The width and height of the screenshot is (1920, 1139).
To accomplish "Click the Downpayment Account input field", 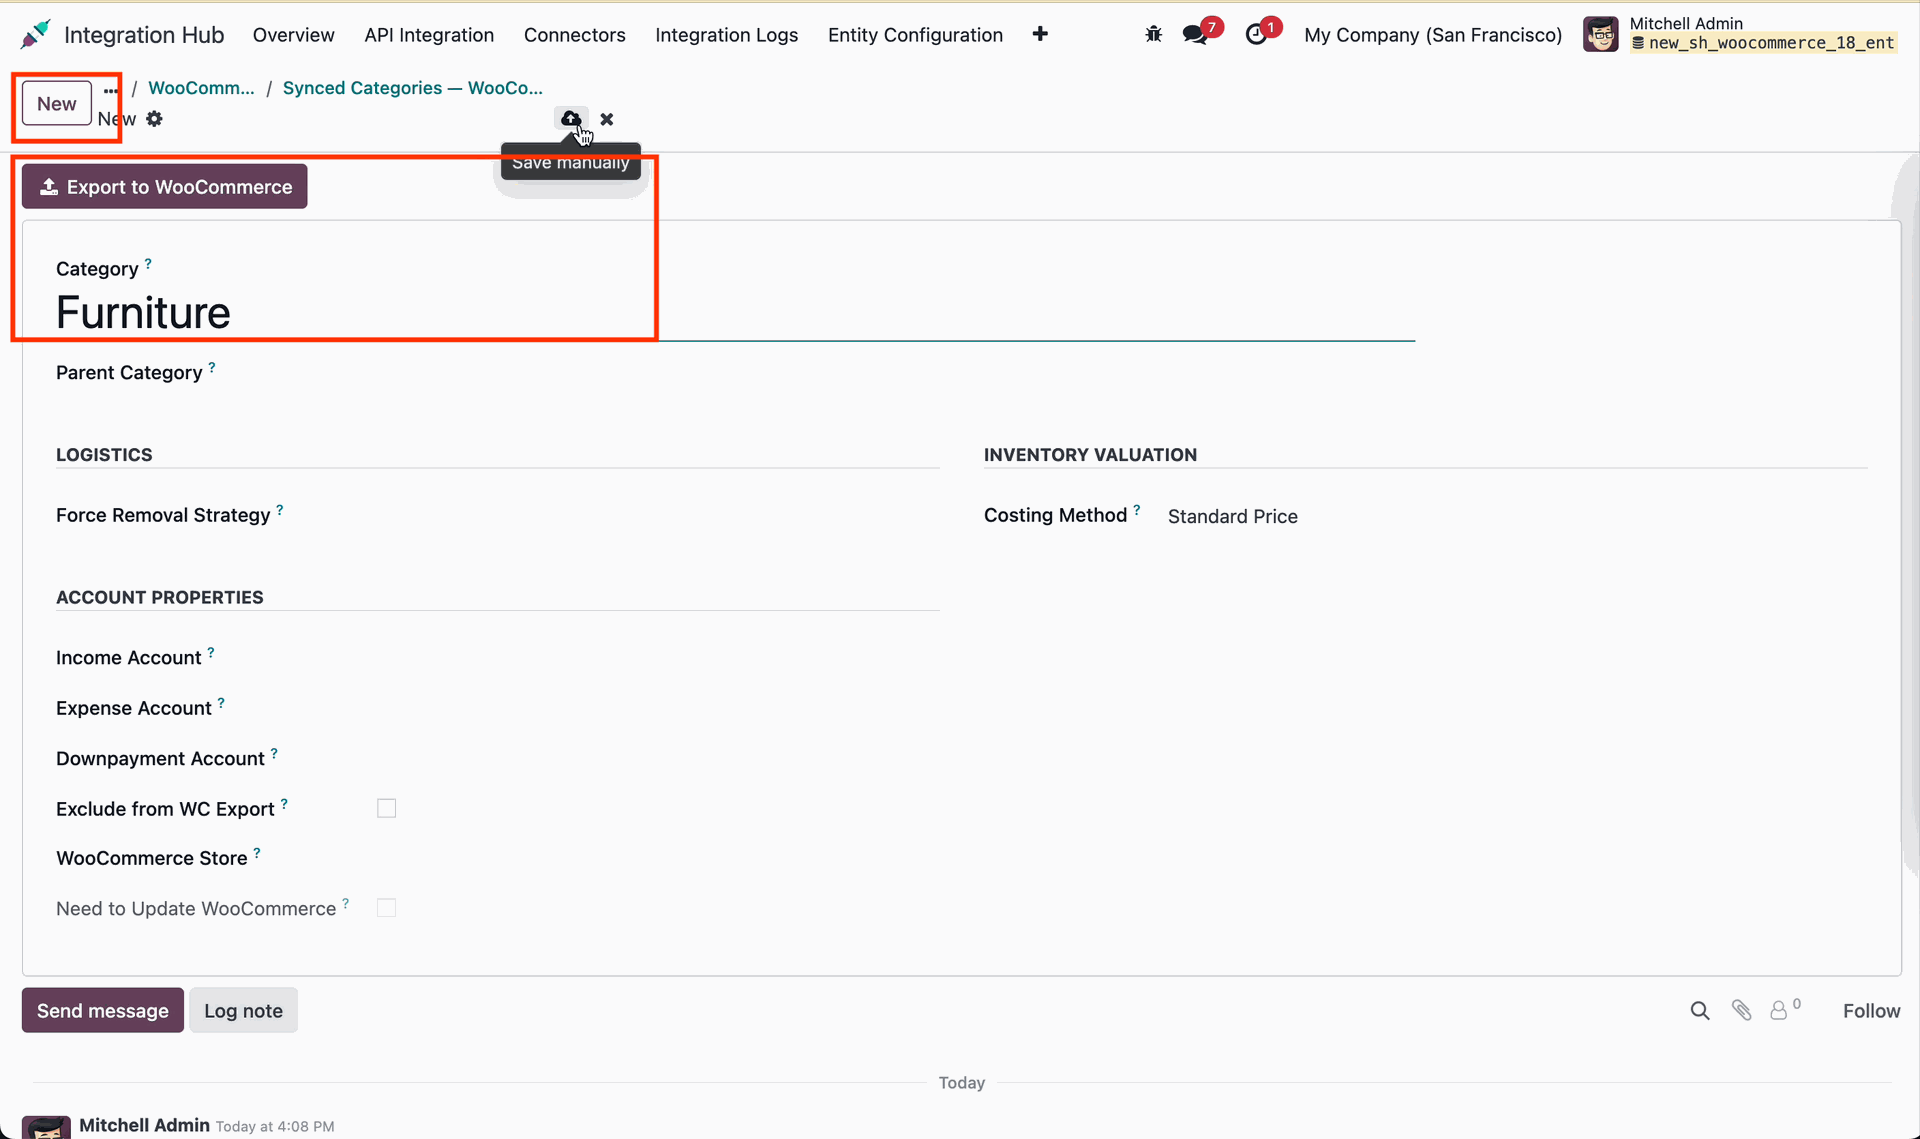I will [x=660, y=758].
